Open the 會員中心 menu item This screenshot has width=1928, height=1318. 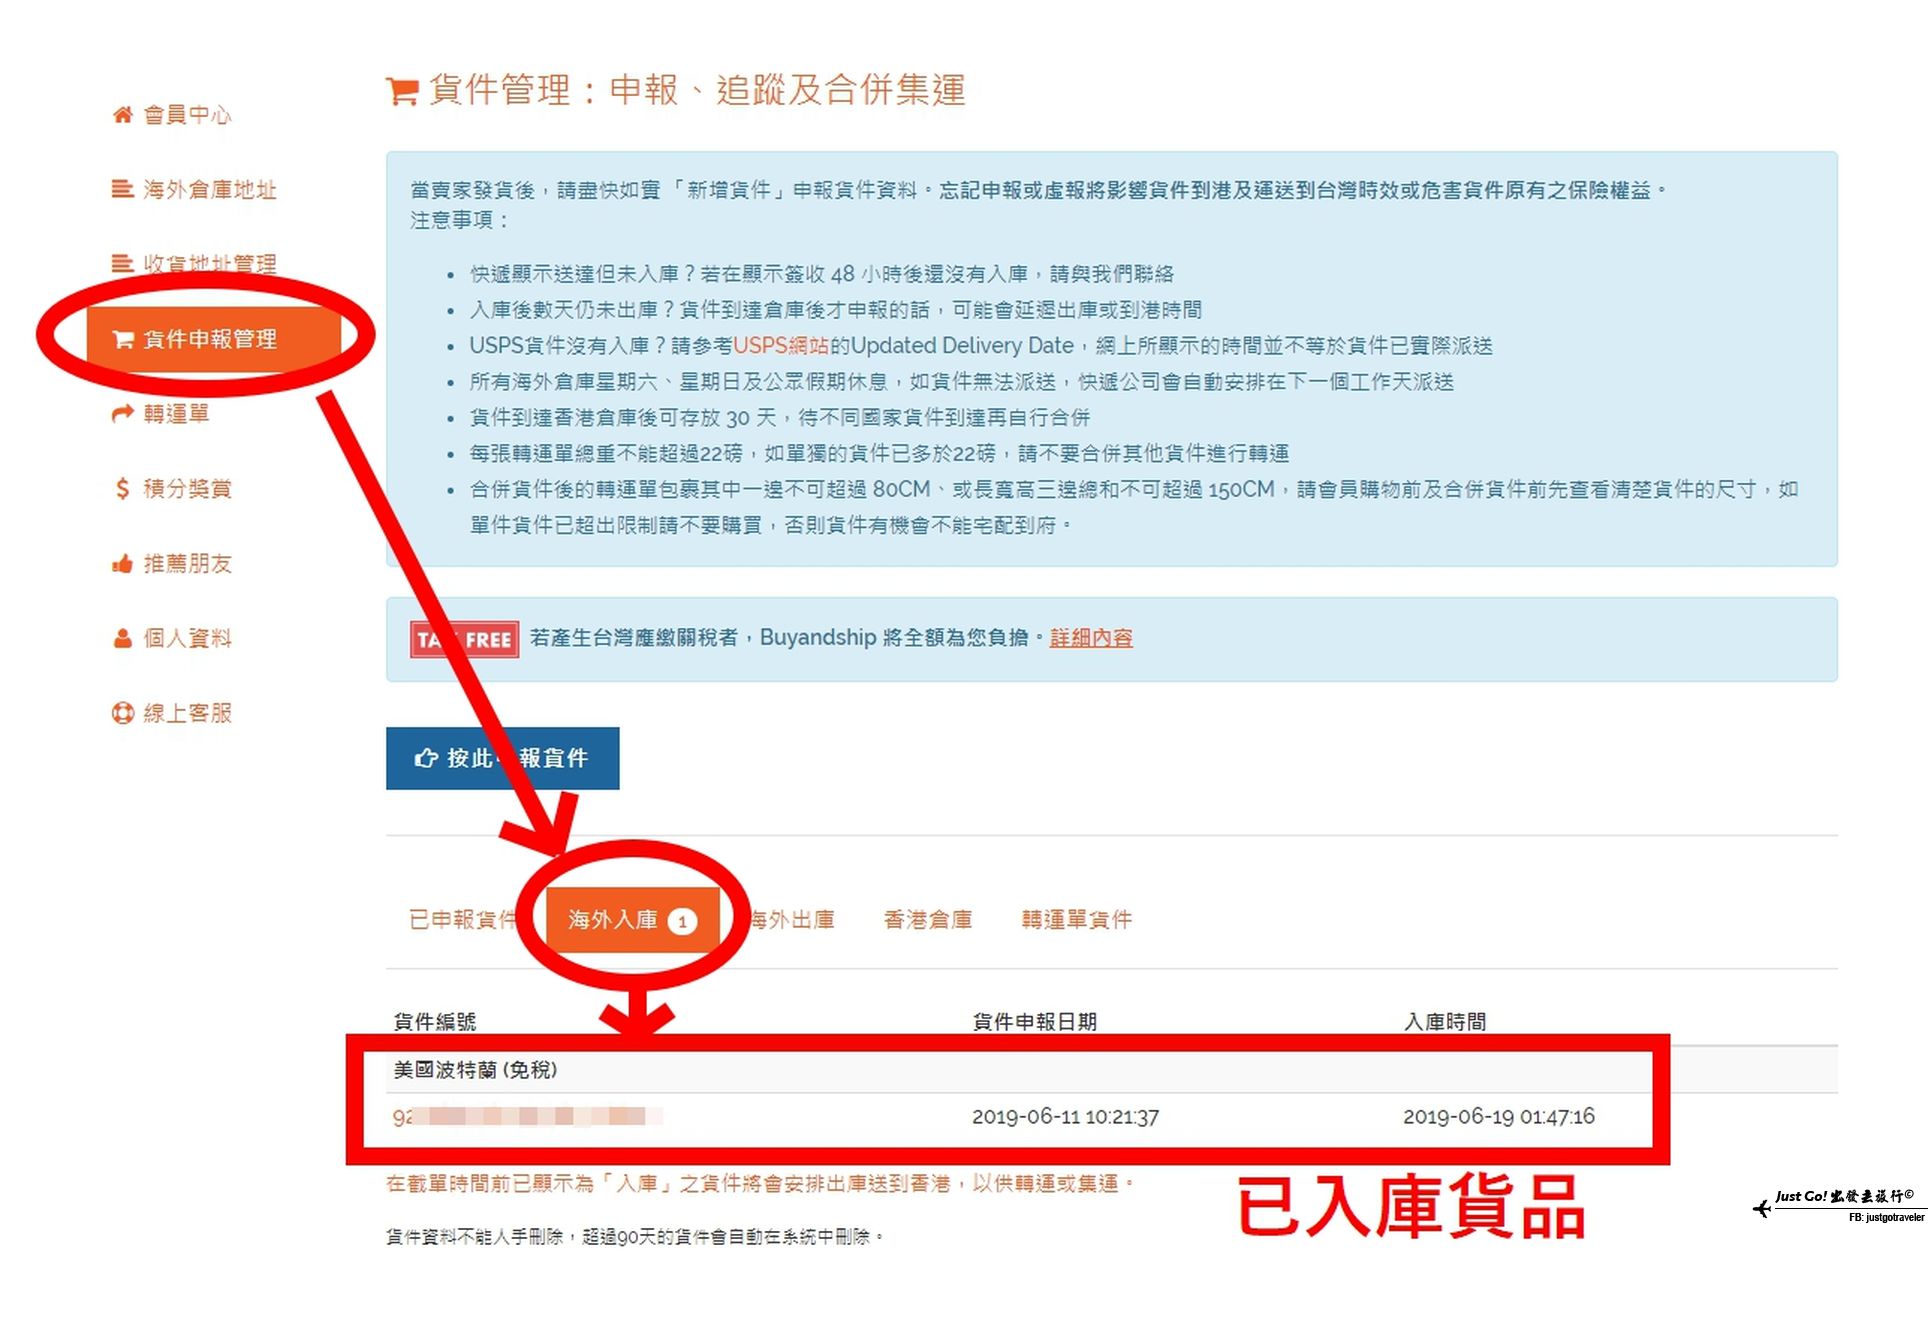click(187, 115)
